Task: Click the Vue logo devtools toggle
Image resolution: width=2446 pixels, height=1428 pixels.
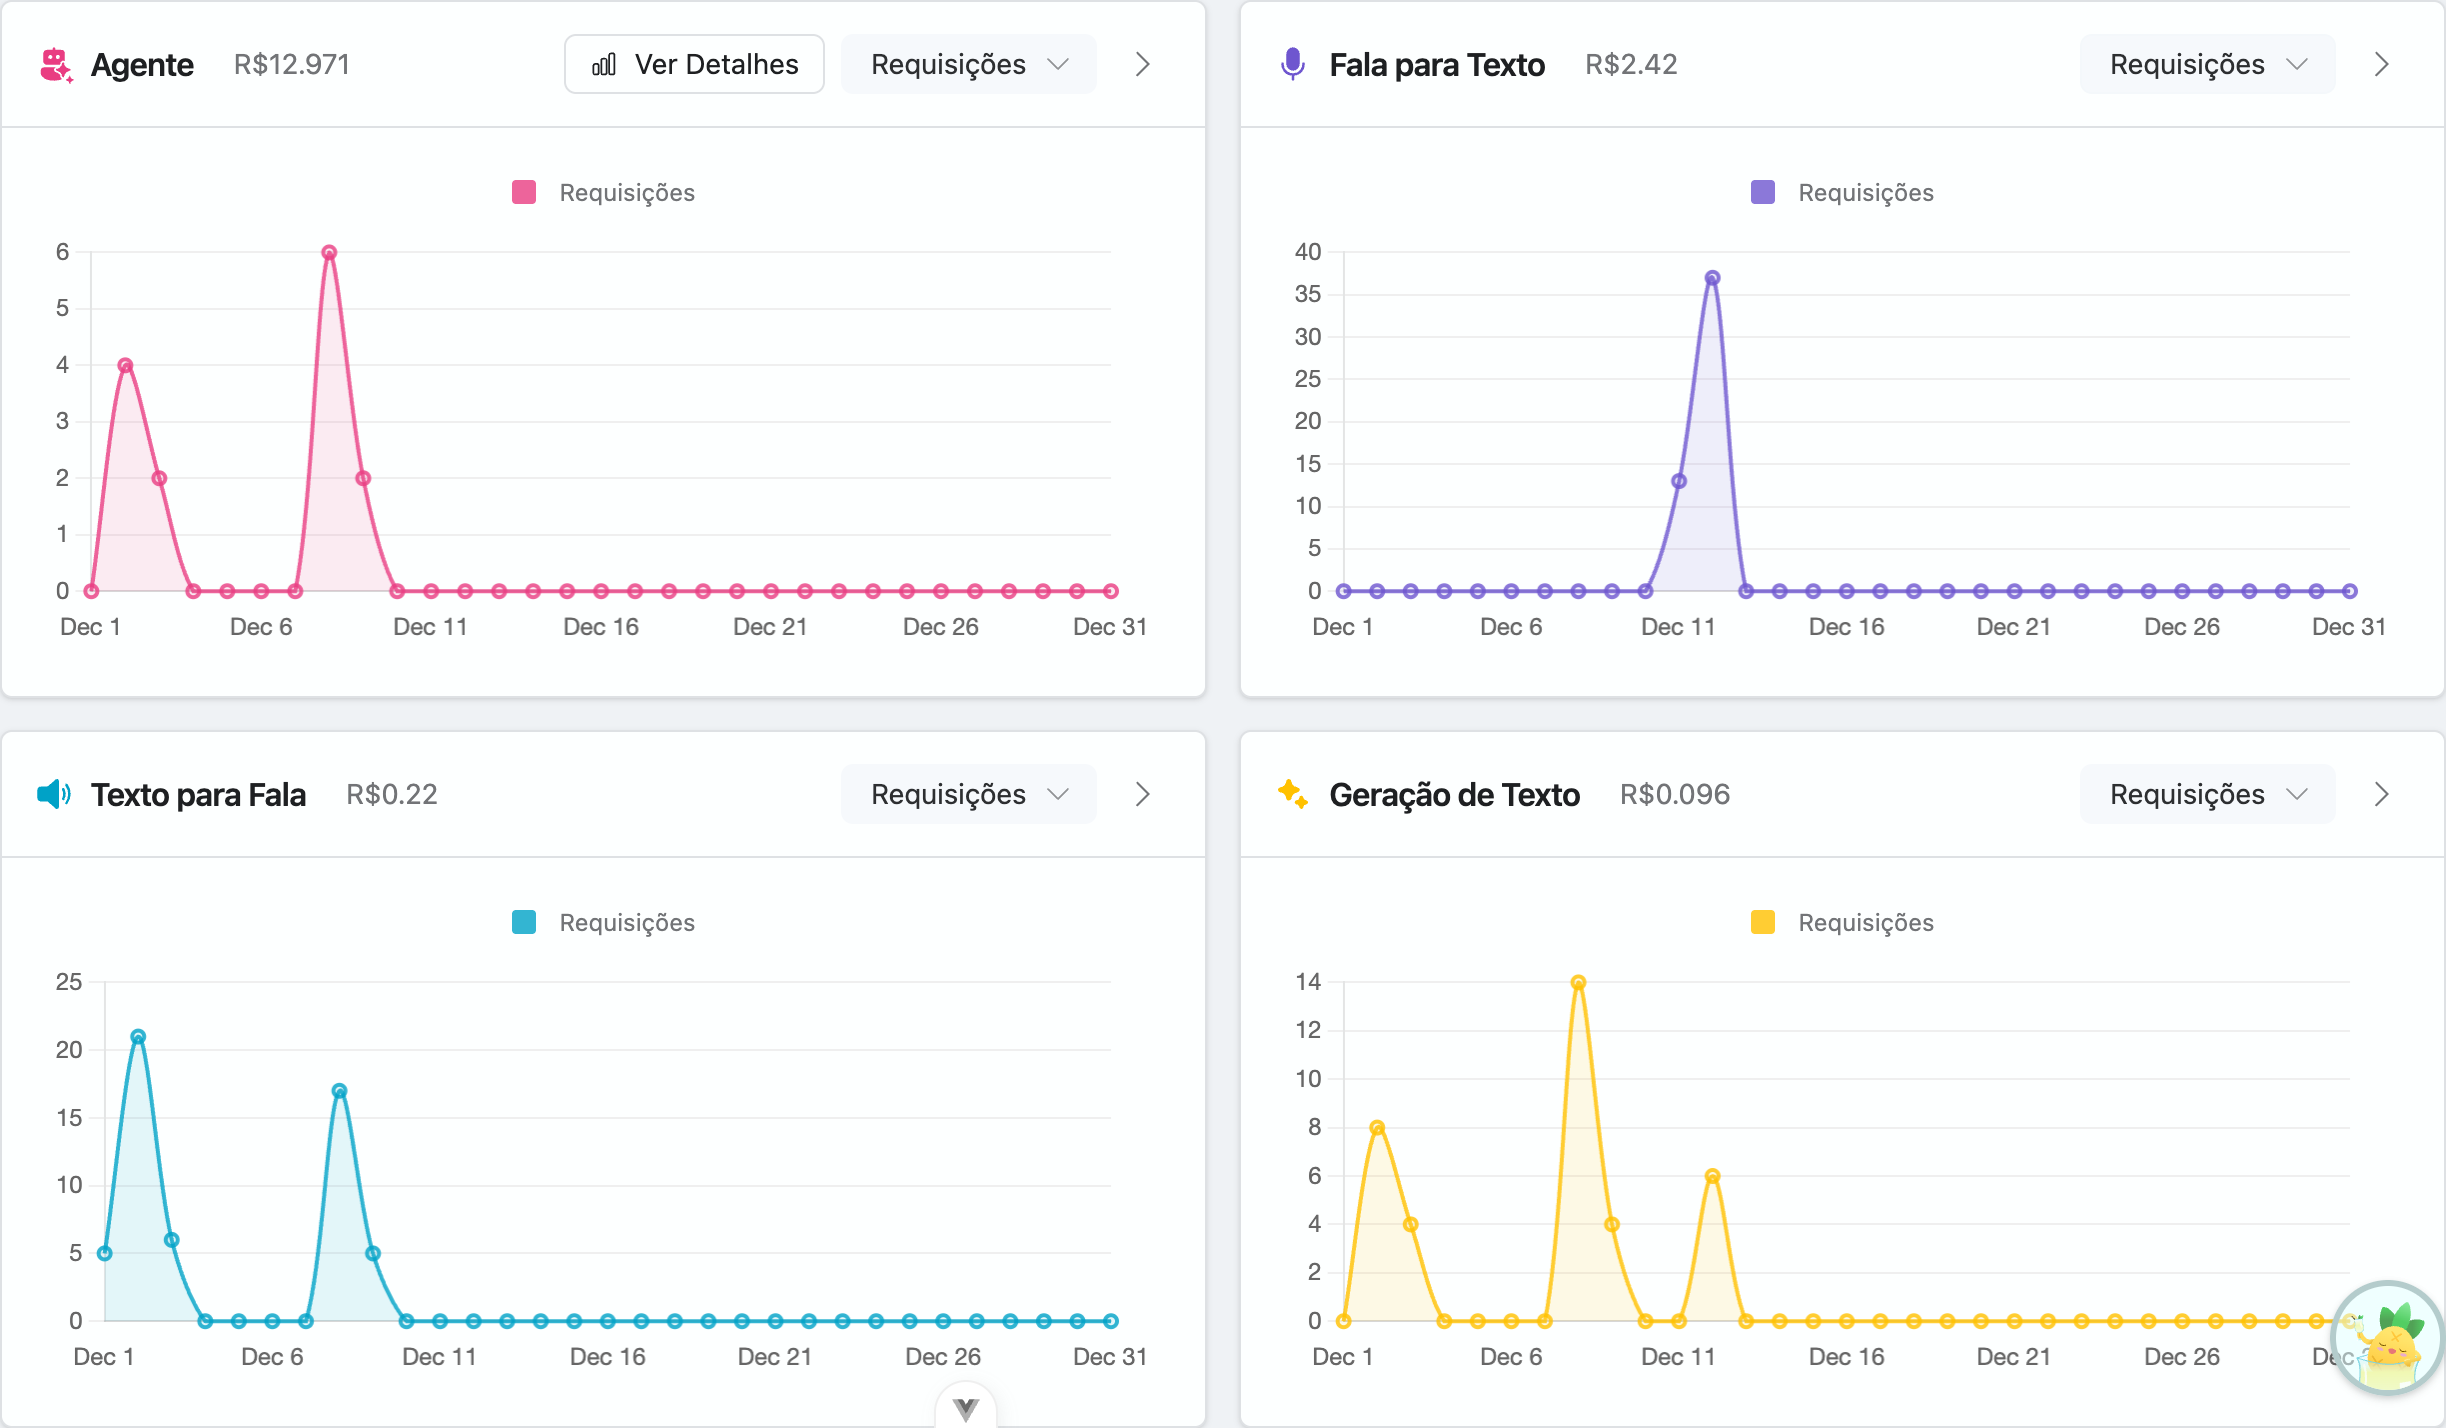Action: coord(965,1408)
